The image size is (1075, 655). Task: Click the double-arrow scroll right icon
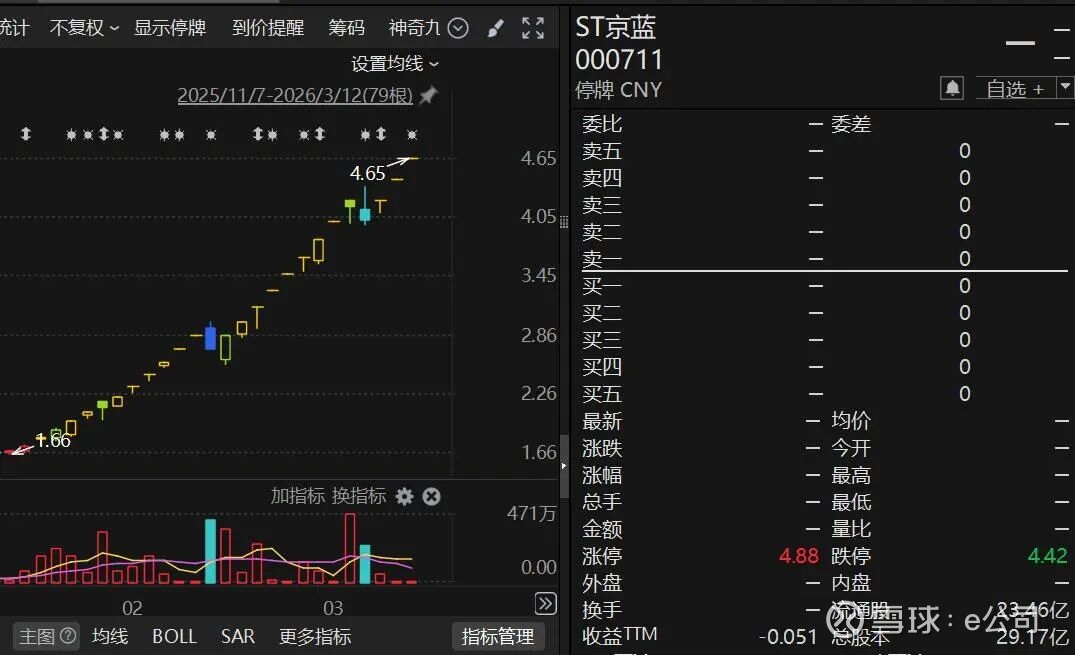546,604
